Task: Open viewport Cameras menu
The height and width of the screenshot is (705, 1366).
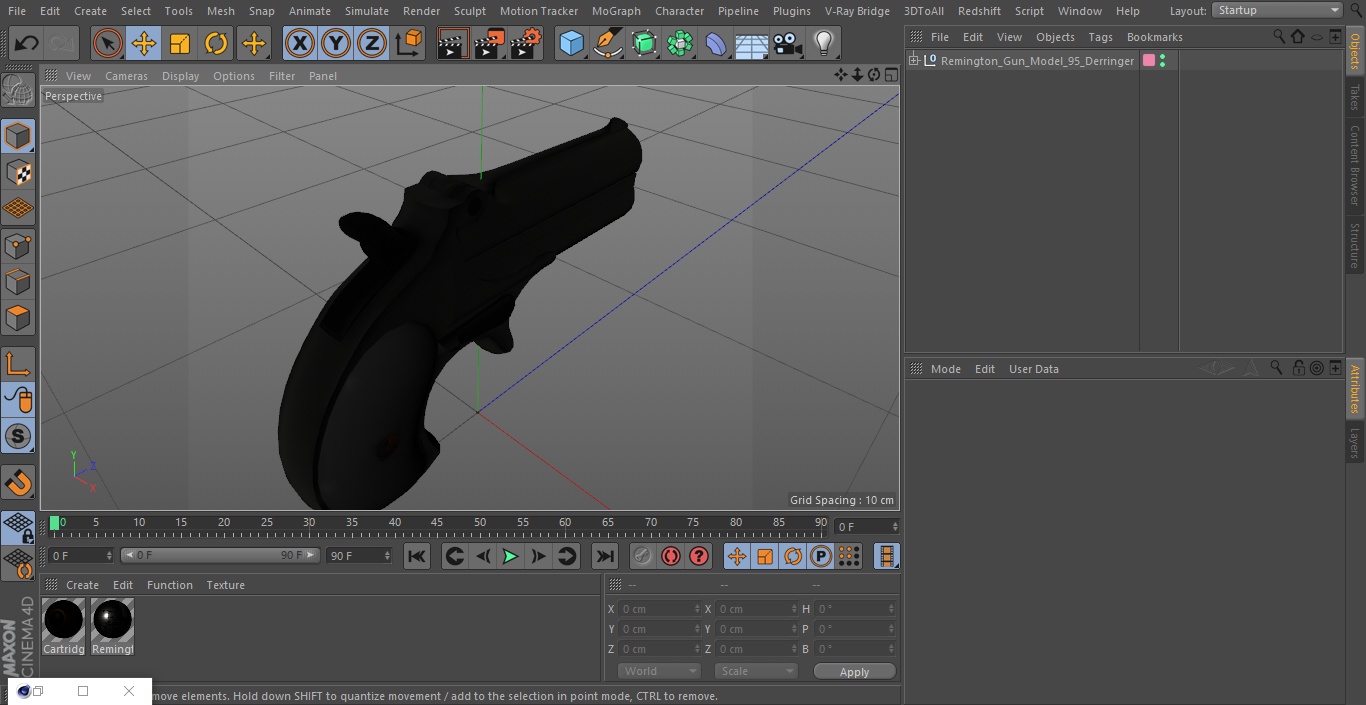Action: pos(126,76)
